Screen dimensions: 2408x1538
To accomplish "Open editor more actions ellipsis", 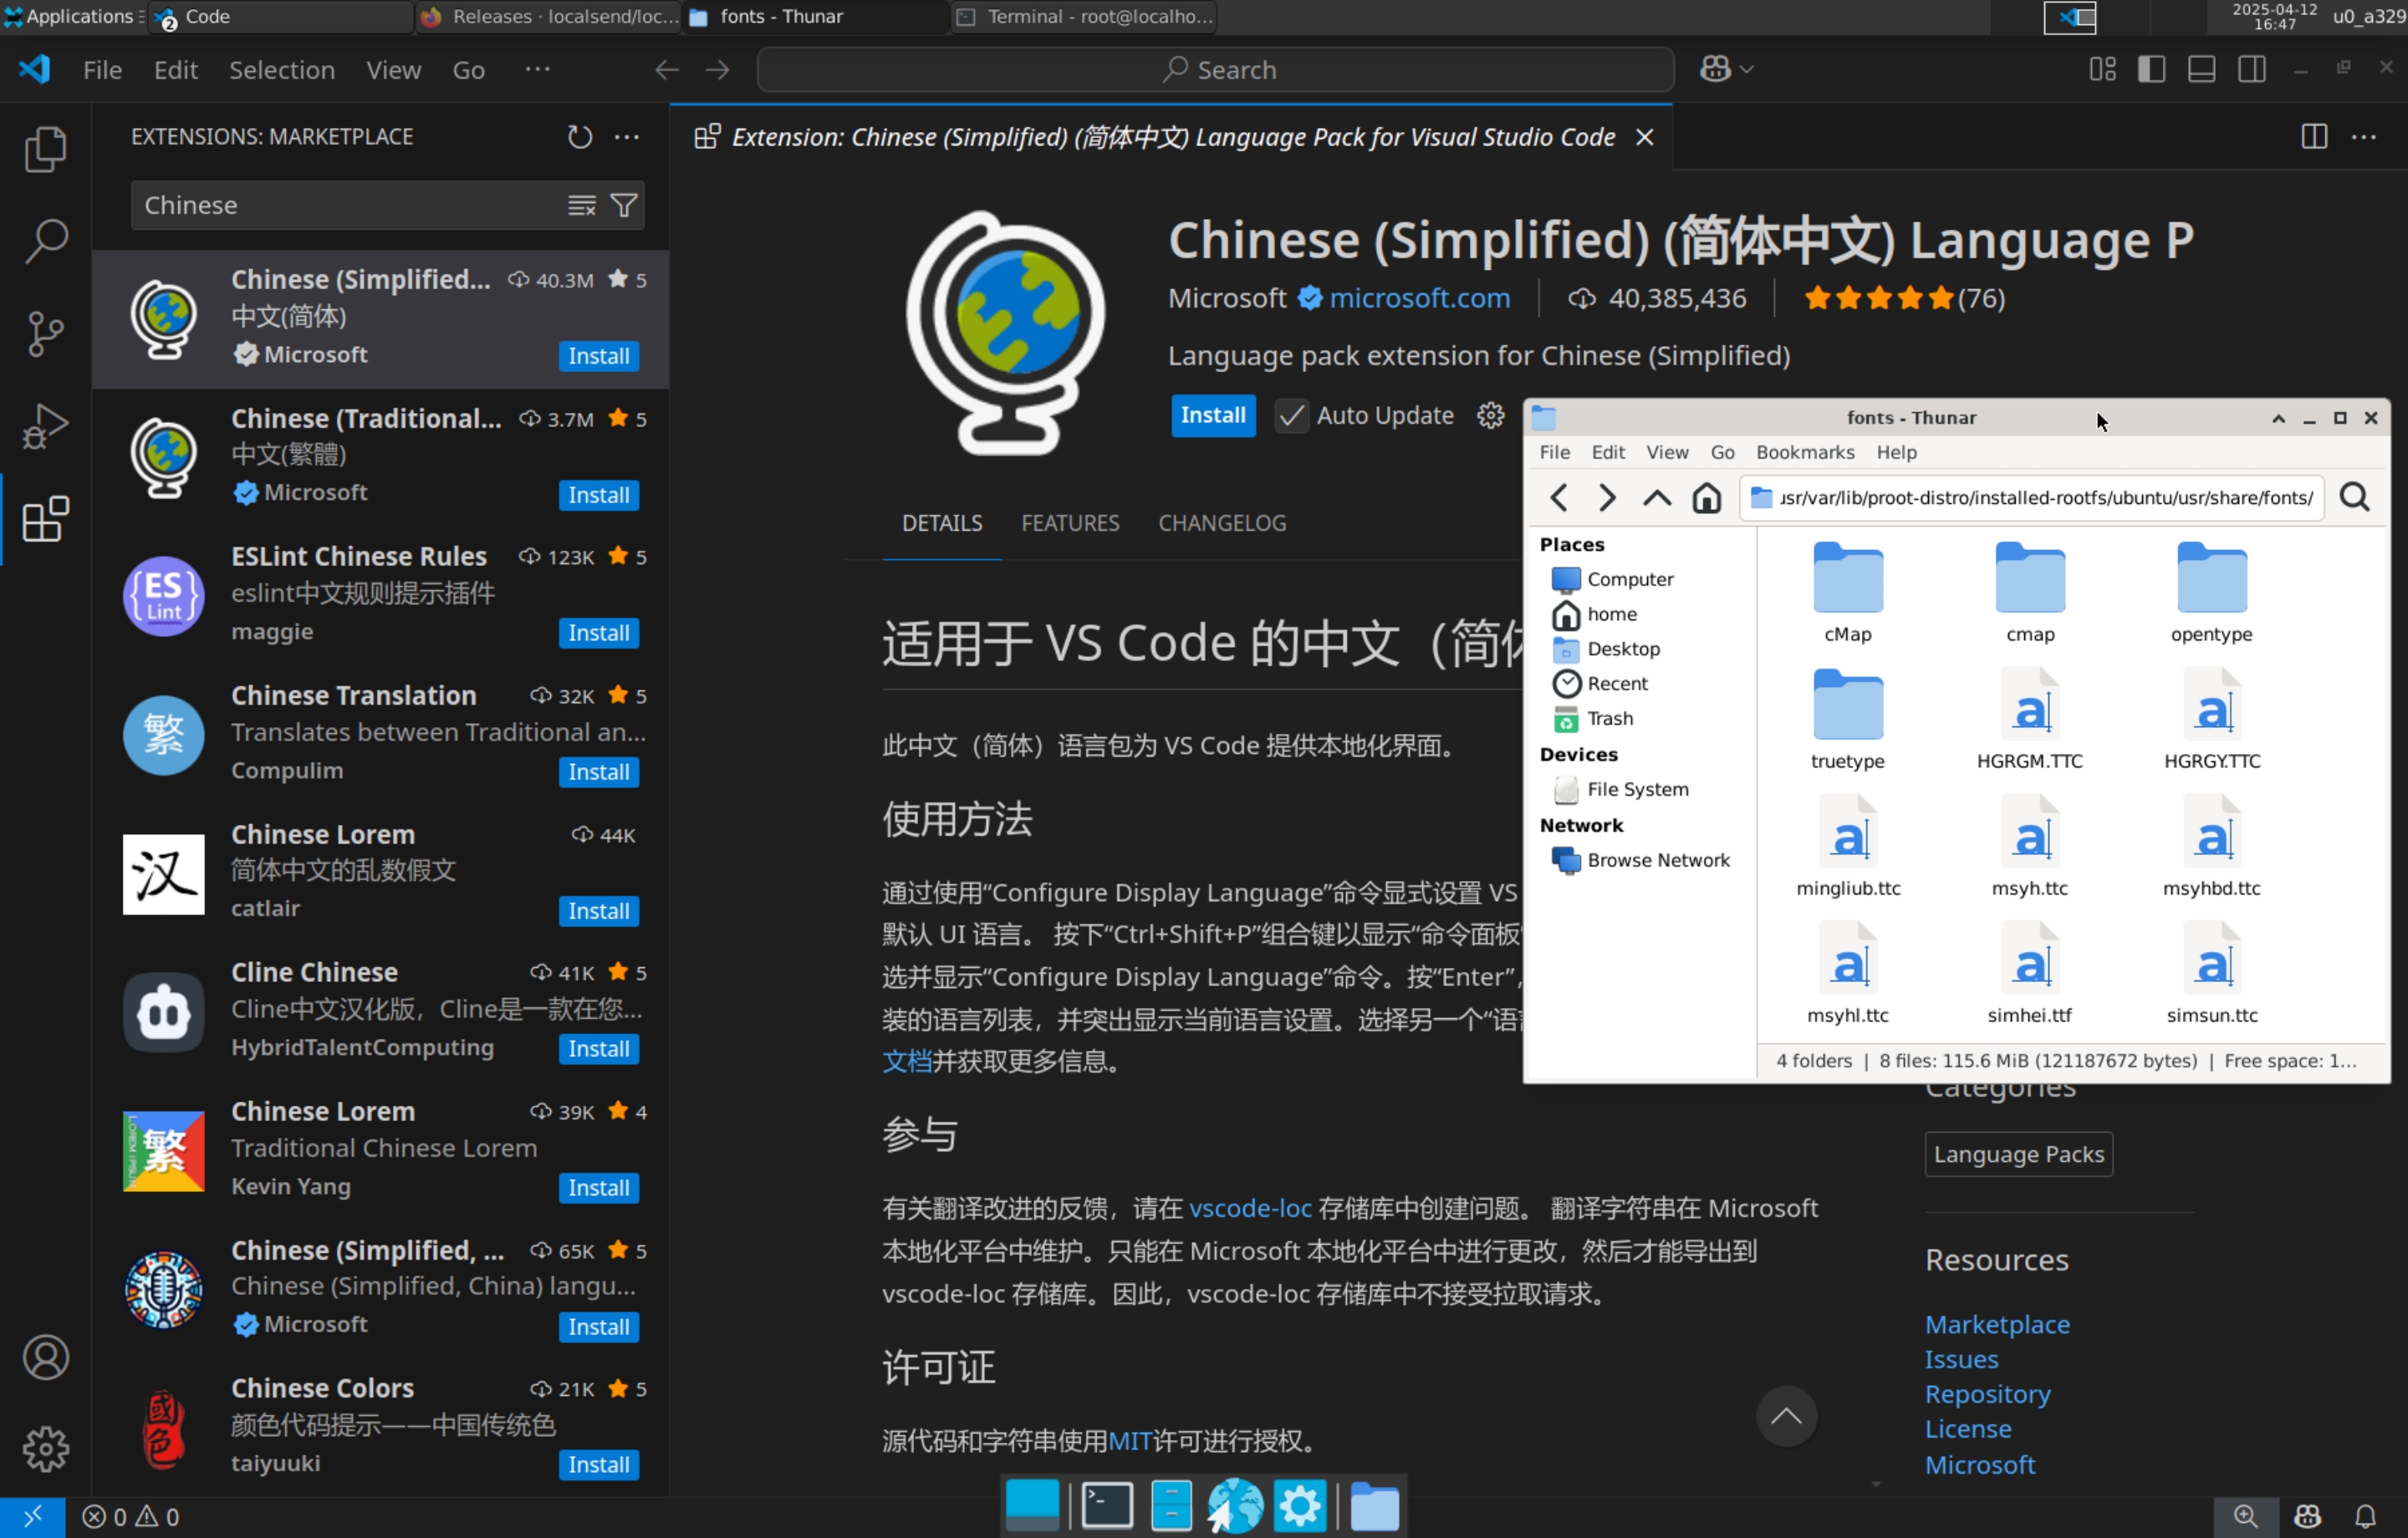I will (2364, 137).
